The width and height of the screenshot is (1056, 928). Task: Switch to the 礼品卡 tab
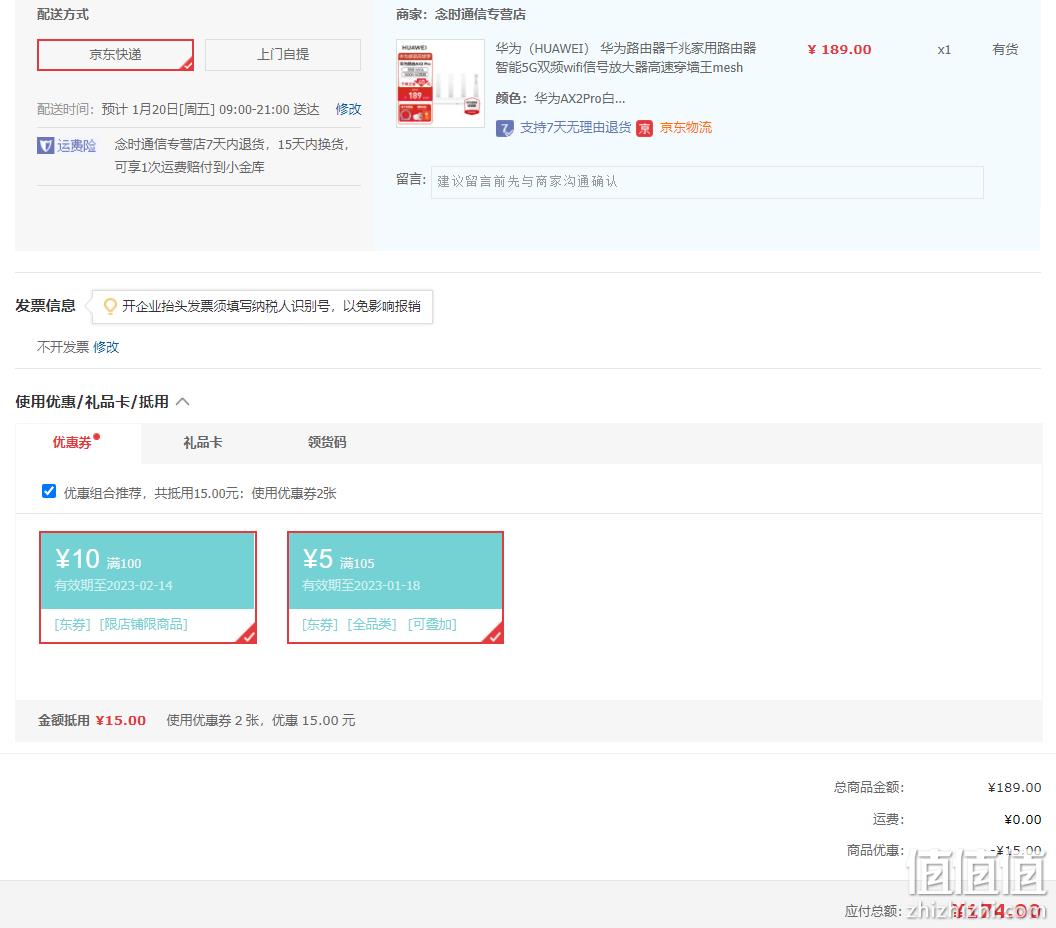[x=203, y=442]
